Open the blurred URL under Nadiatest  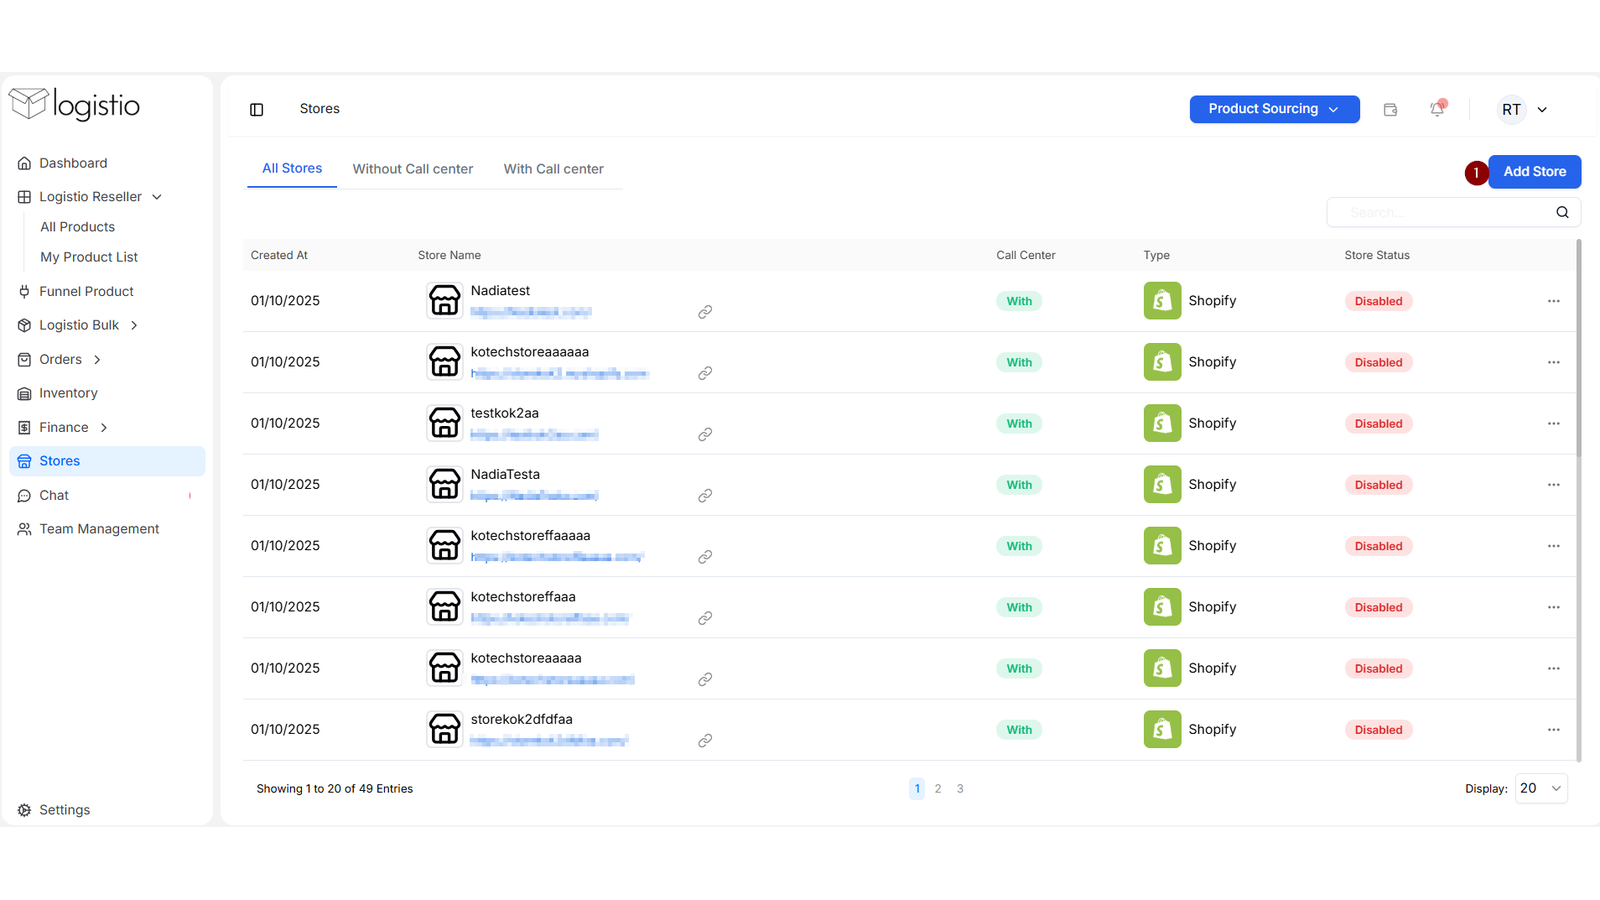click(531, 312)
